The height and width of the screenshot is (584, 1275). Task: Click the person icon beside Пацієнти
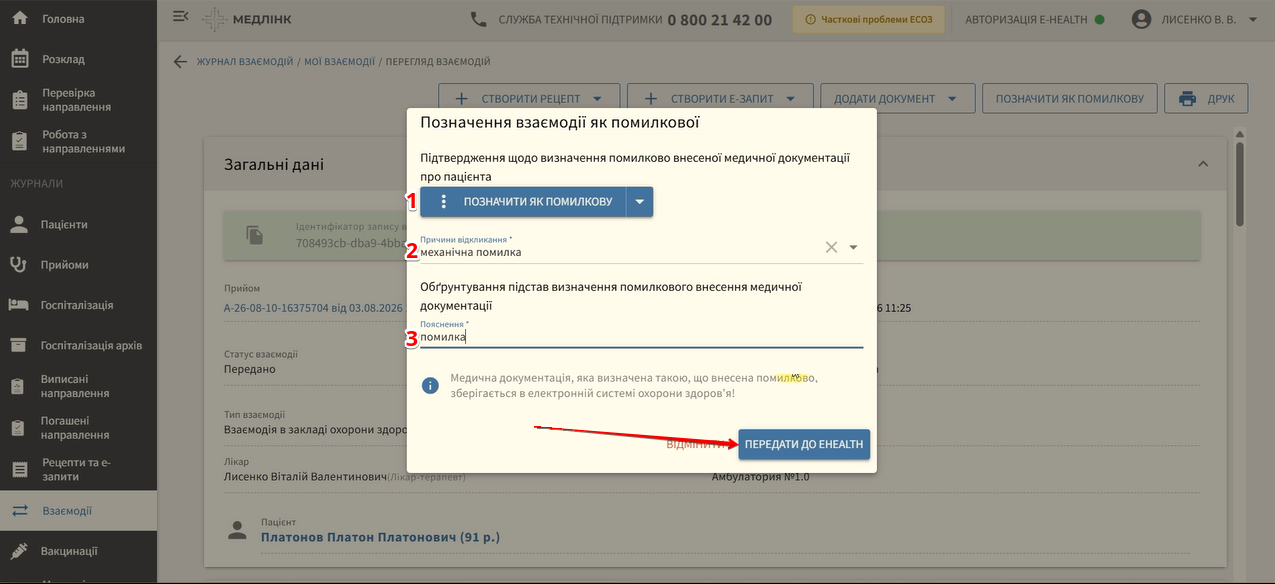(x=19, y=224)
